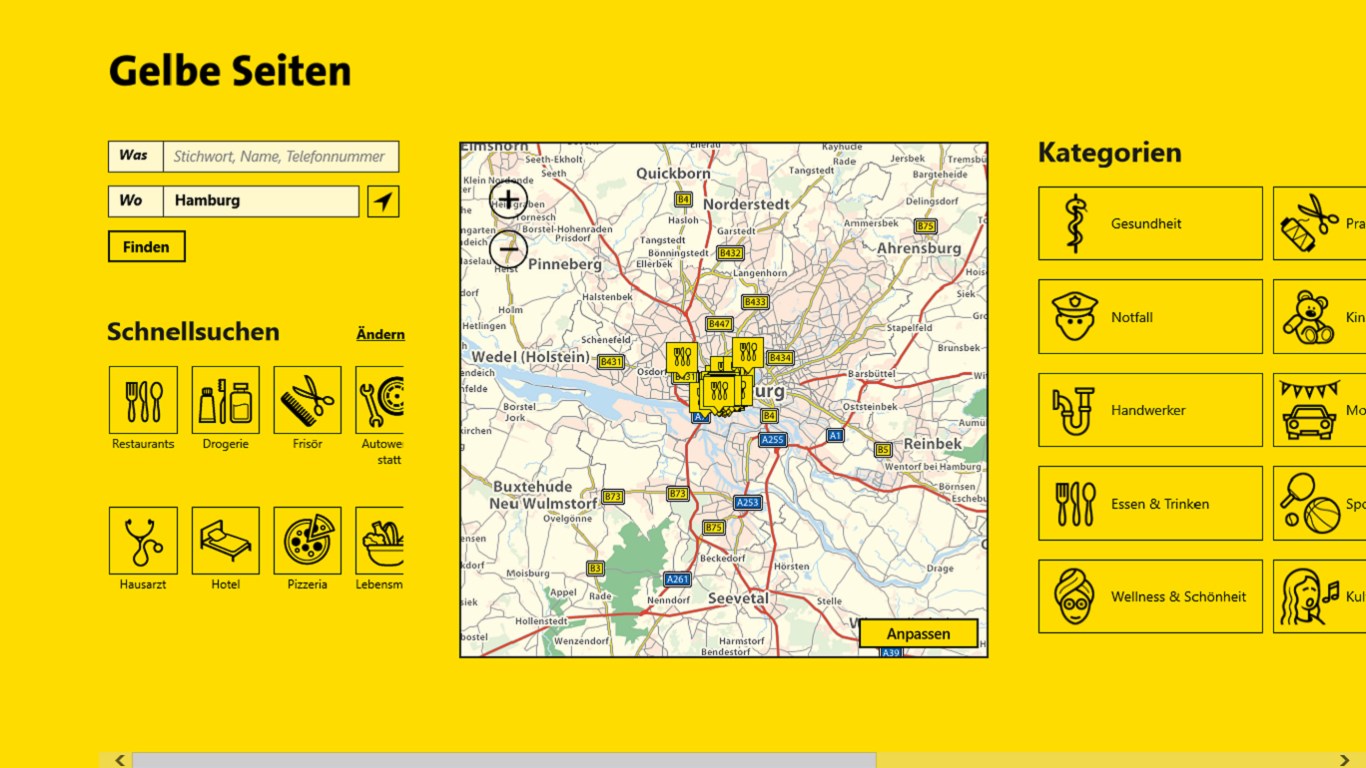This screenshot has height=768, width=1366.
Task: Select the car with bunting category tile
Action: [1319, 410]
